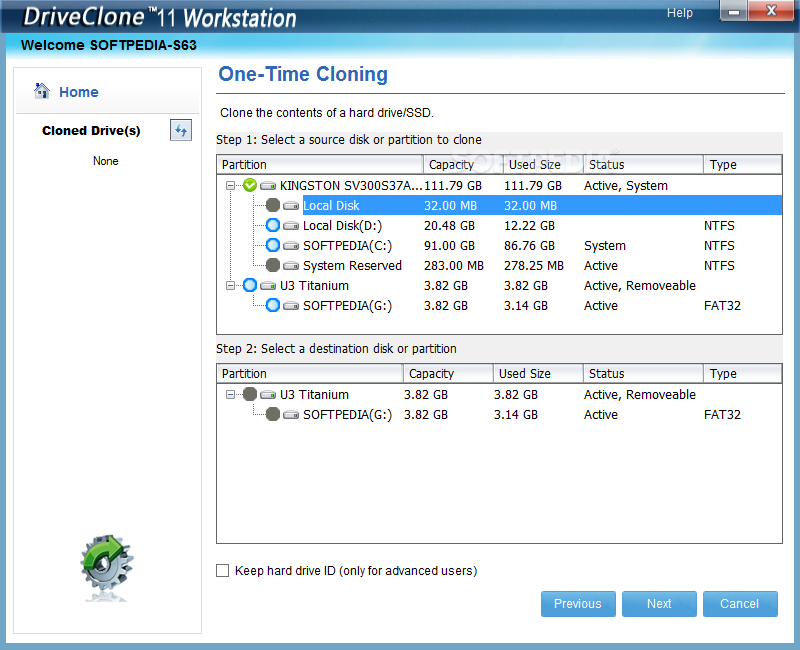Sort destination list by Type column header
This screenshot has height=650, width=800.
pos(742,374)
